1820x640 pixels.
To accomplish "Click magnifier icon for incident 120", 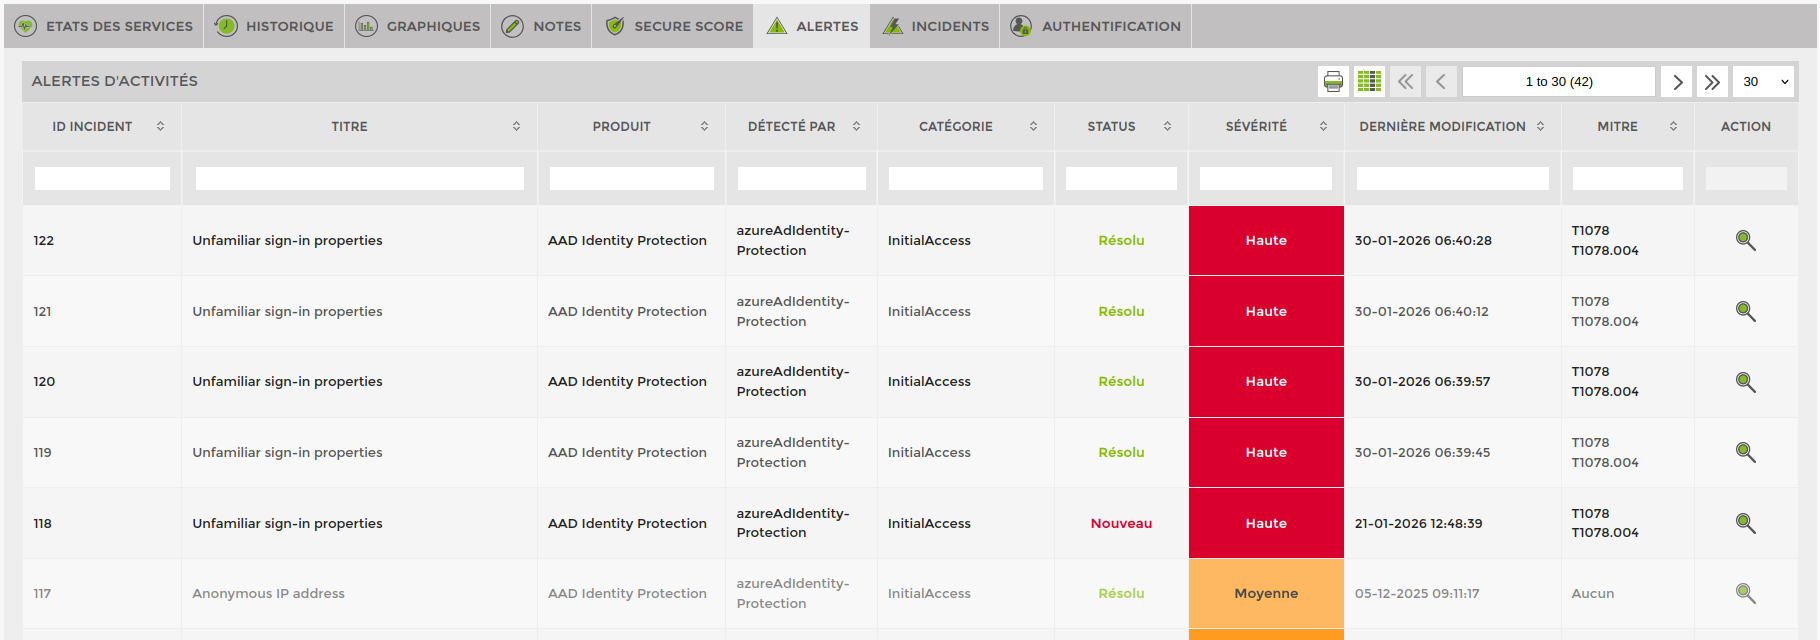I will point(1745,382).
